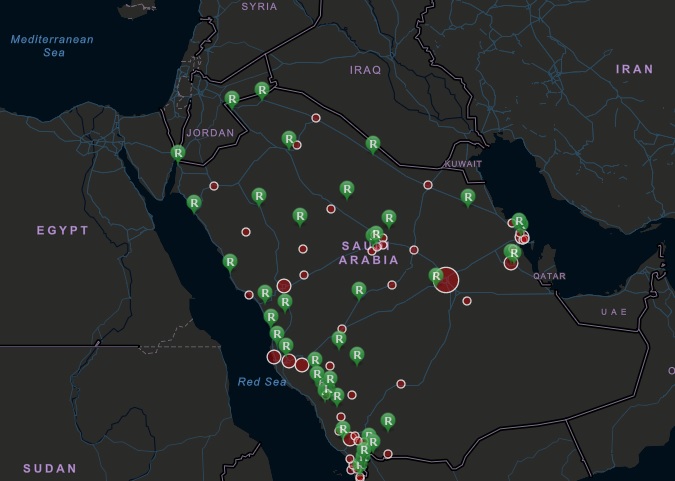Viewport: 675px width, 481px height.
Task: Click the UAE country label
Action: [613, 312]
